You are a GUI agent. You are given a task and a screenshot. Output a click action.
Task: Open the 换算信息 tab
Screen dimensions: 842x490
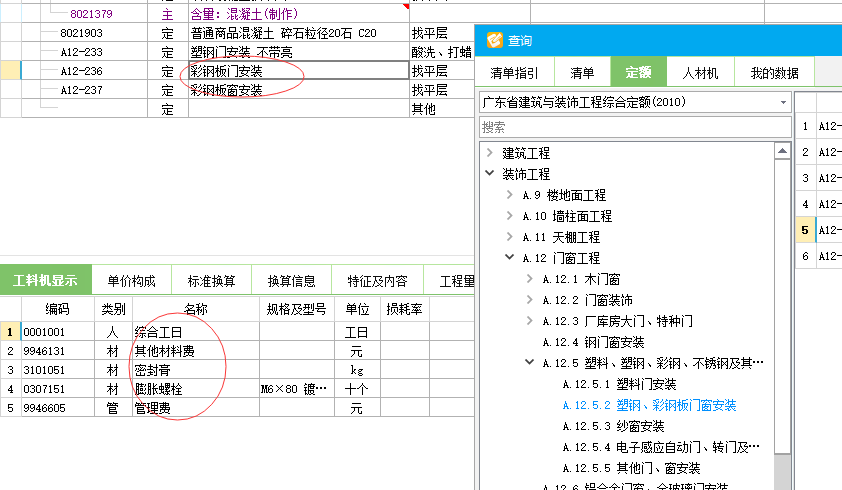tap(292, 281)
